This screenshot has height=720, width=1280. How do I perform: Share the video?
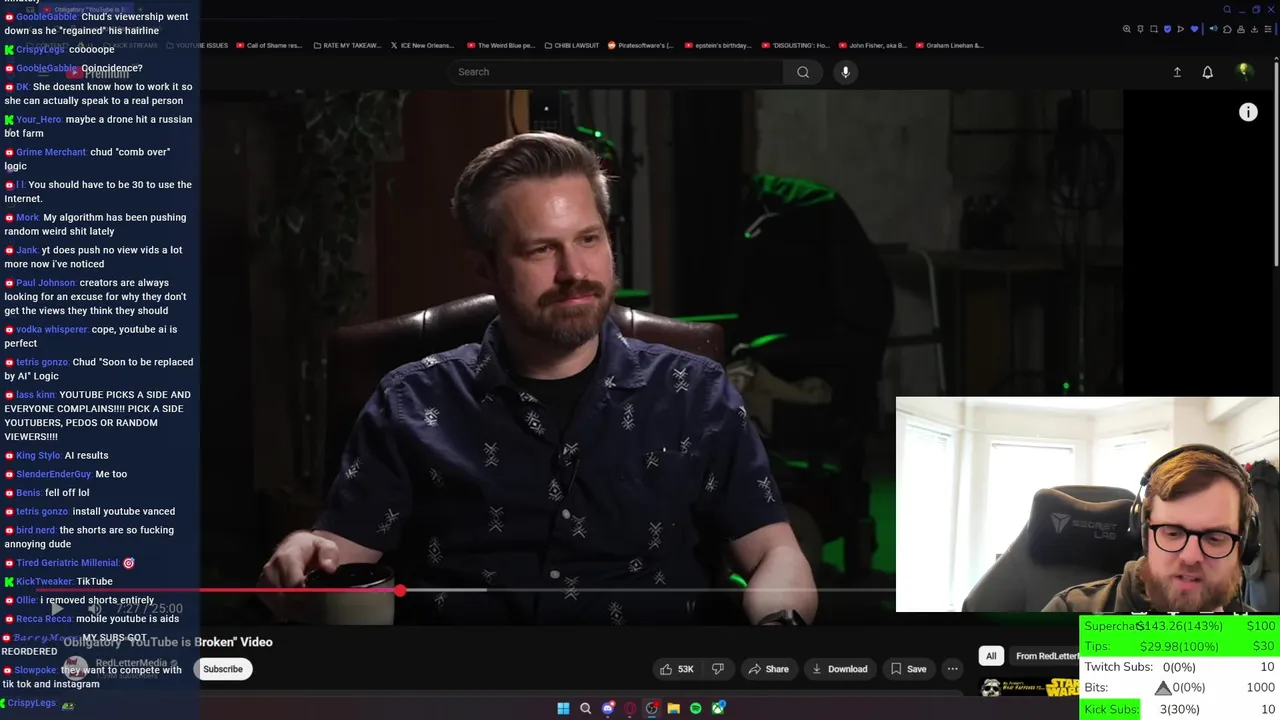[x=769, y=669]
